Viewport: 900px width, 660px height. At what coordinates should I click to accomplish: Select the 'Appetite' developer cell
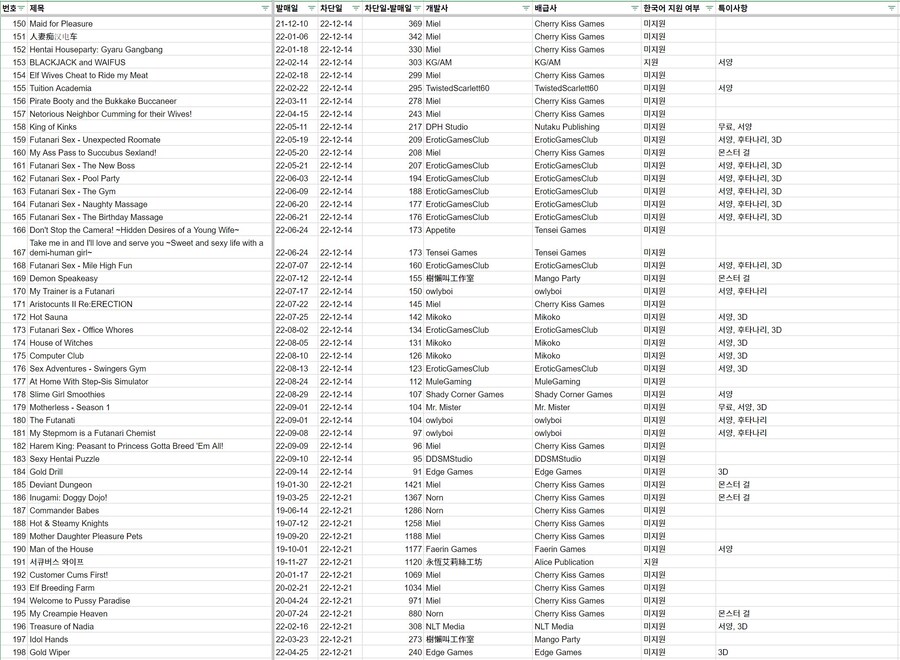tap(478, 230)
